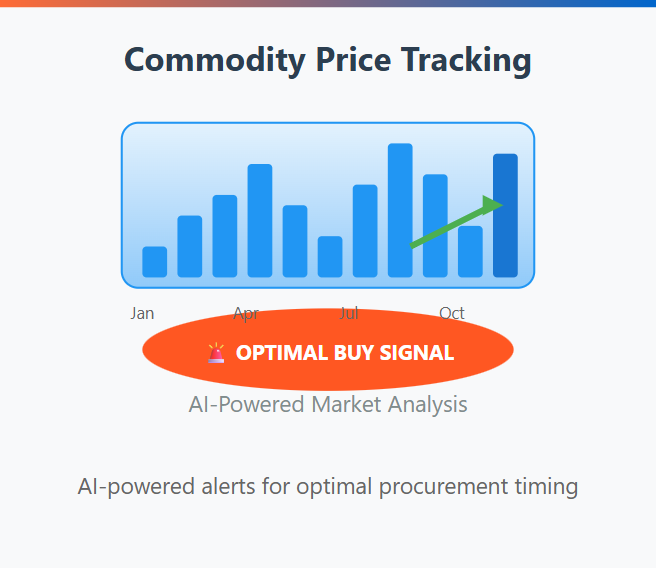Click the seventh bar above Jul
Screen dimensions: 656x568
[365, 231]
